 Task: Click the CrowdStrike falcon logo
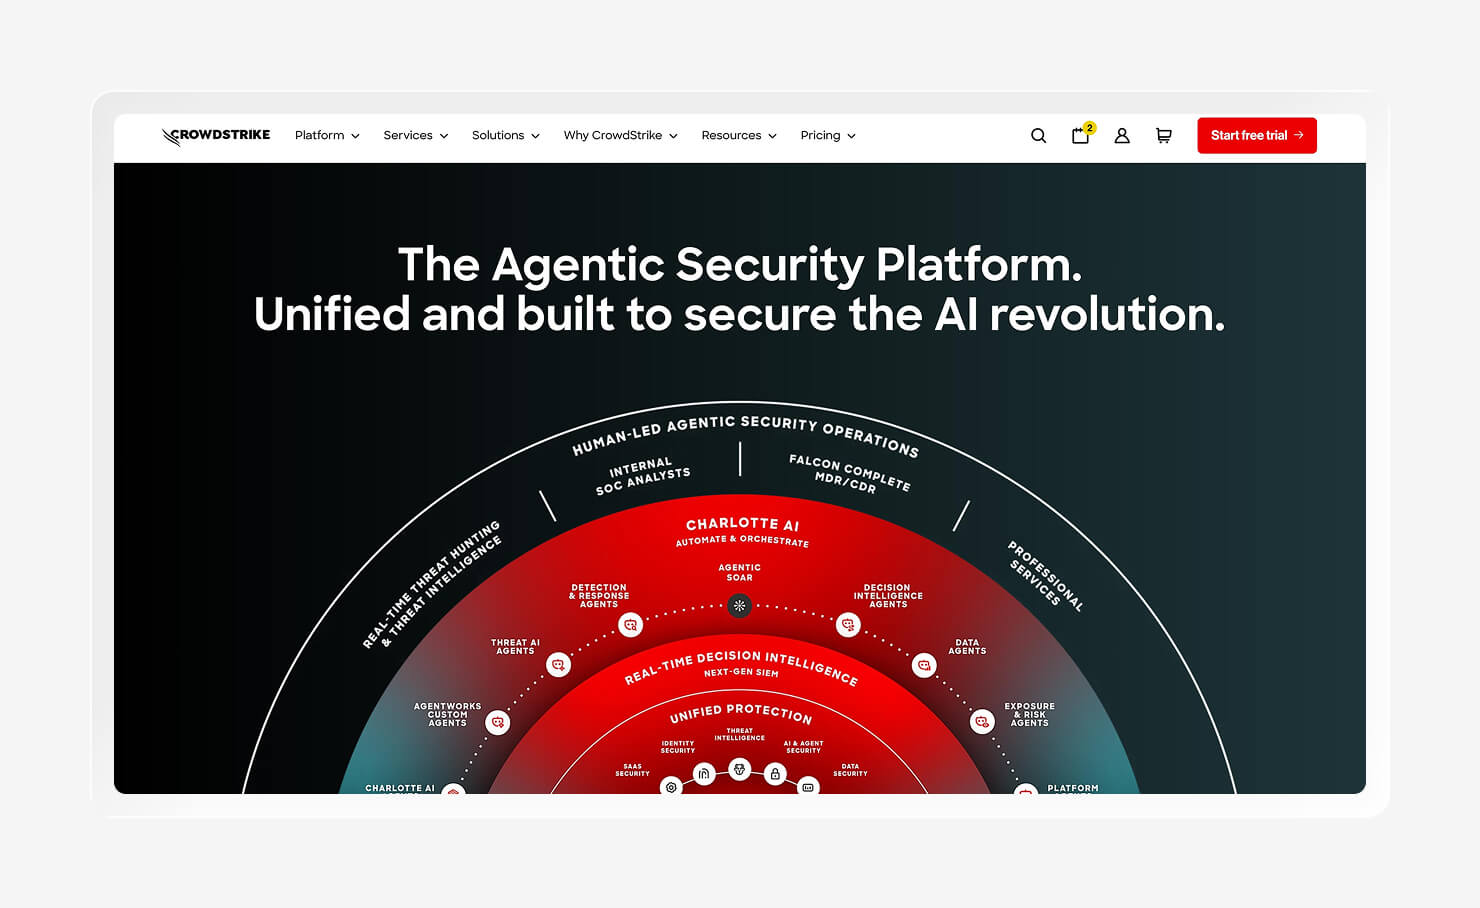coord(216,136)
